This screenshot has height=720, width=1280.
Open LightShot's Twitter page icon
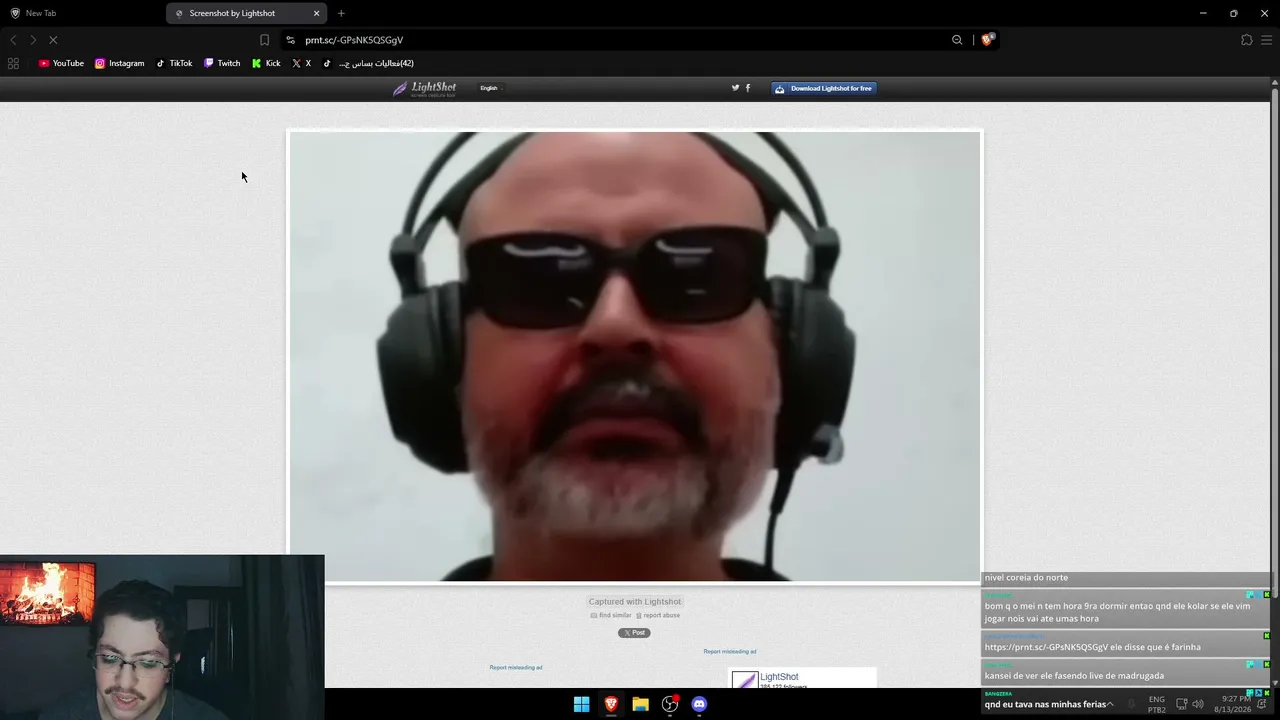pos(735,88)
